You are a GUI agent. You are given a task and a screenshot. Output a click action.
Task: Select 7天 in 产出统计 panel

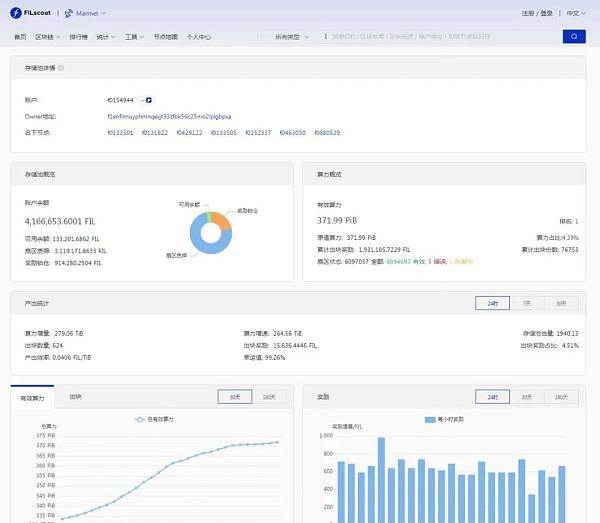527,303
